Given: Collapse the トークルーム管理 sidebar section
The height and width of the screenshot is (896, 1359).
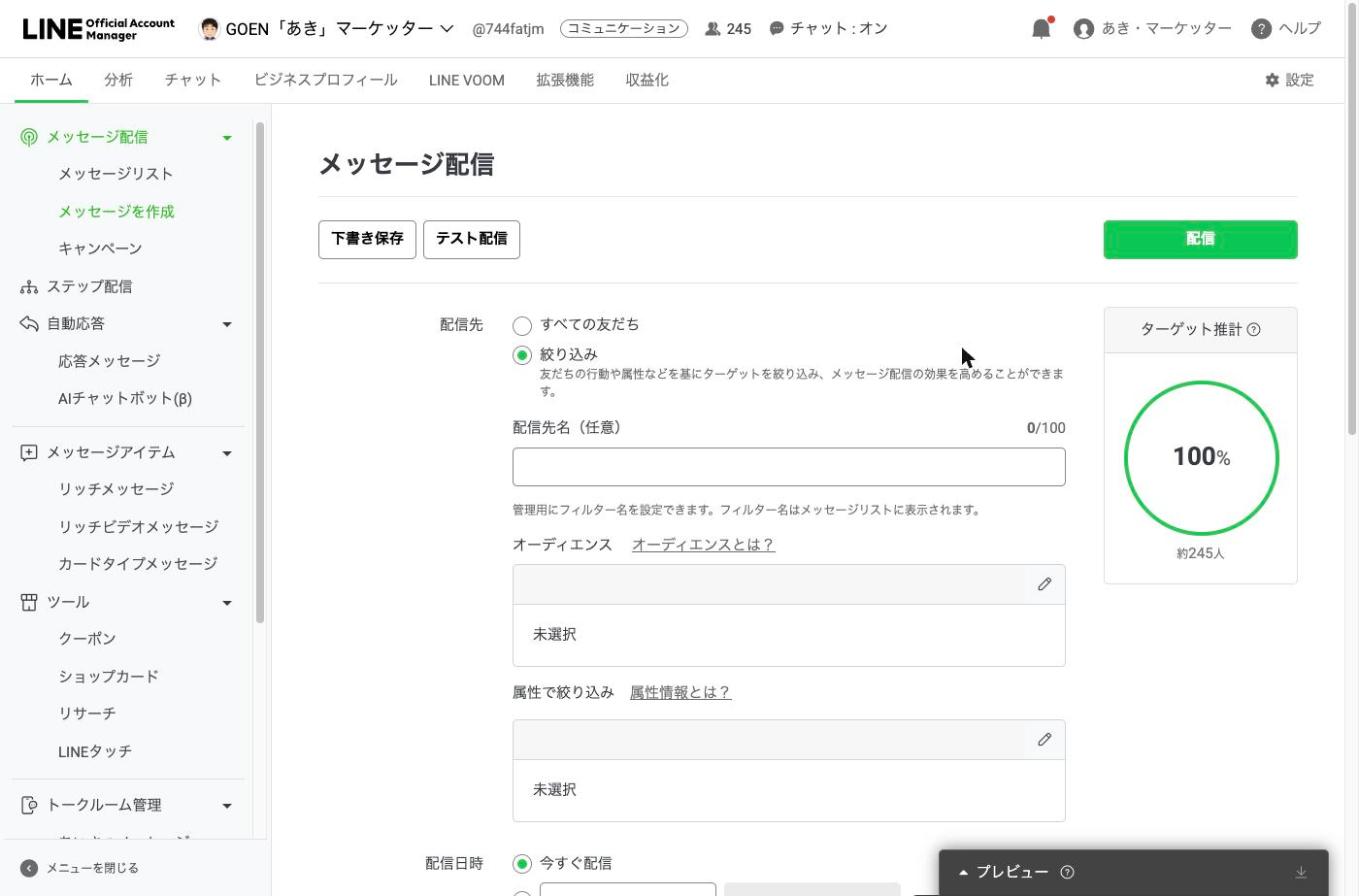Looking at the screenshot, I should 227,806.
